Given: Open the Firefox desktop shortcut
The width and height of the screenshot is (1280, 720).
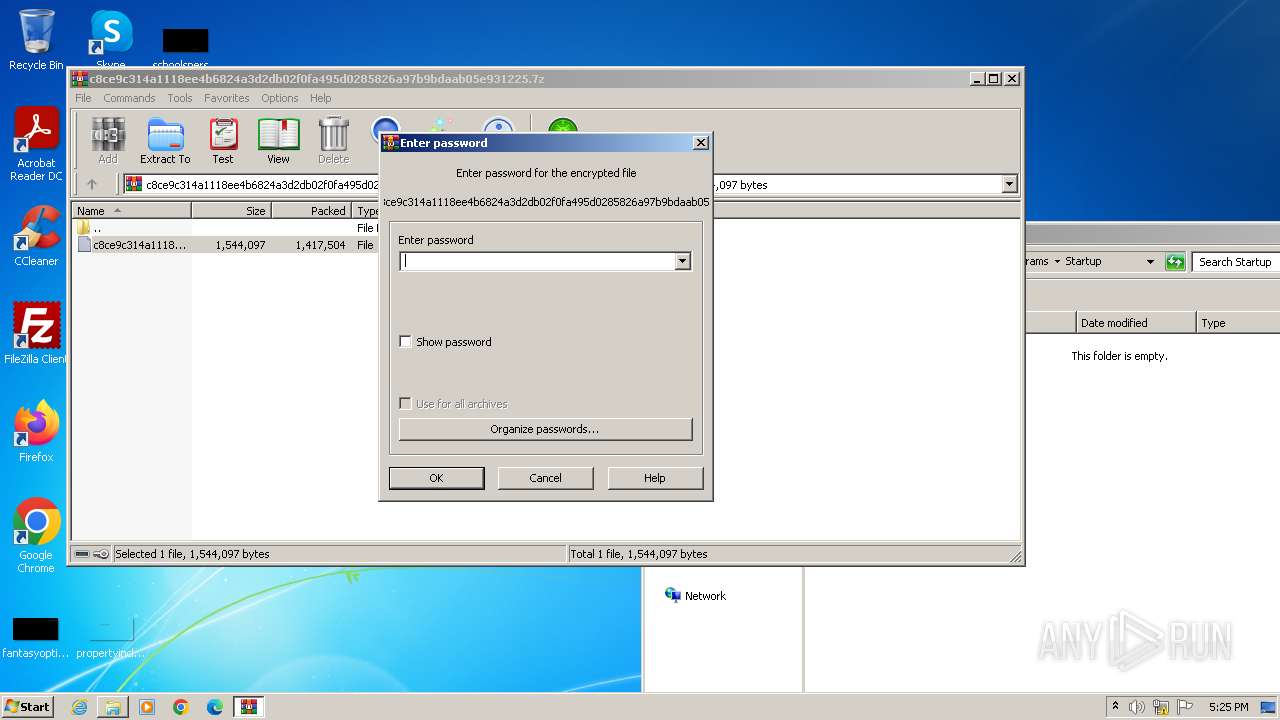Looking at the screenshot, I should pos(36,432).
